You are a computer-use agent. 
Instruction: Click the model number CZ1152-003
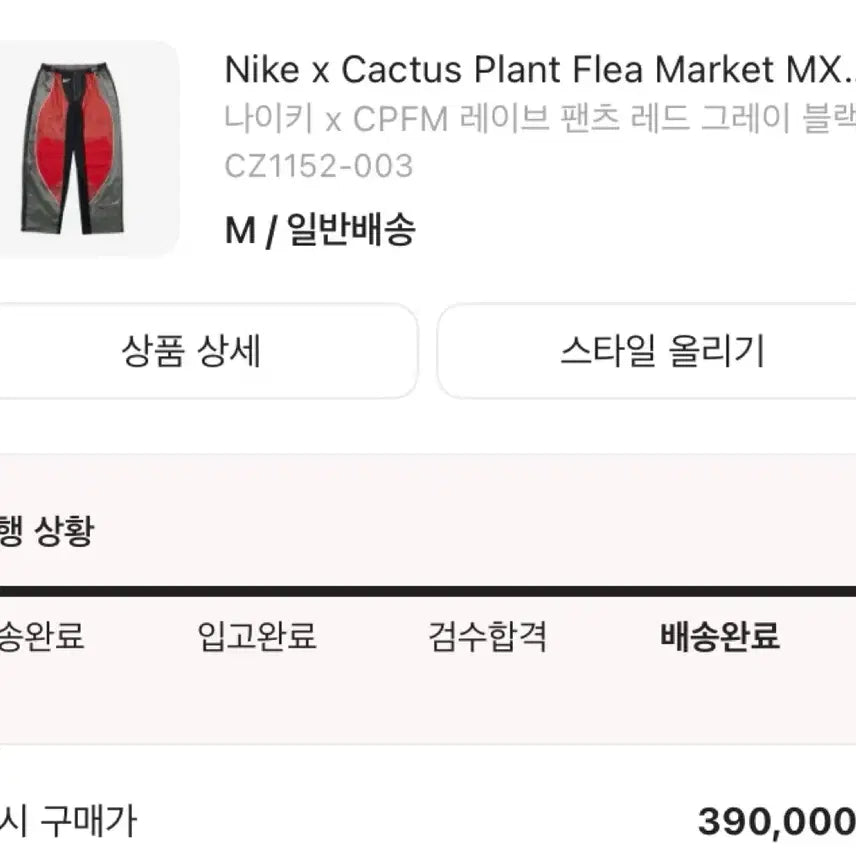319,166
